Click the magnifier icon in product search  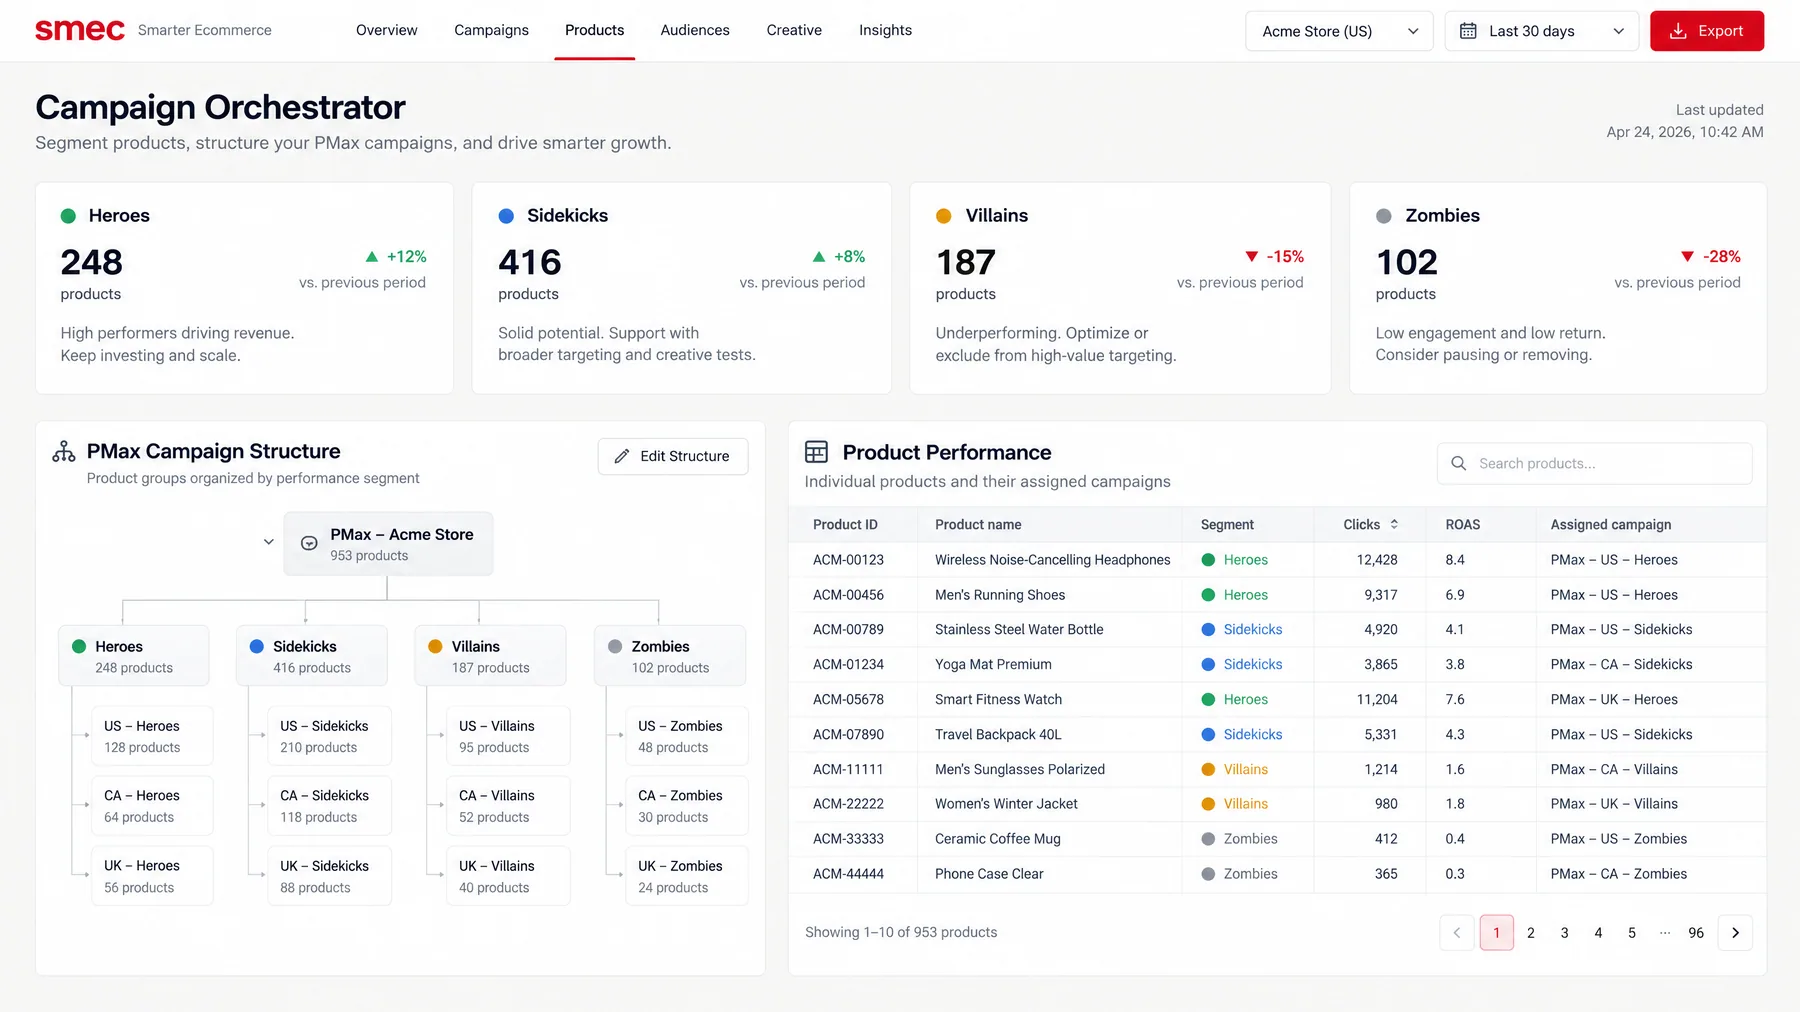[1459, 463]
